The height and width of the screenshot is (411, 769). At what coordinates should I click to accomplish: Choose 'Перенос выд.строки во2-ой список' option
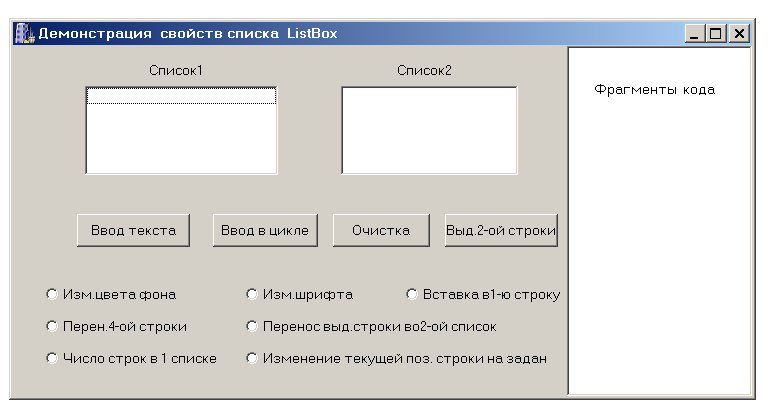[252, 326]
